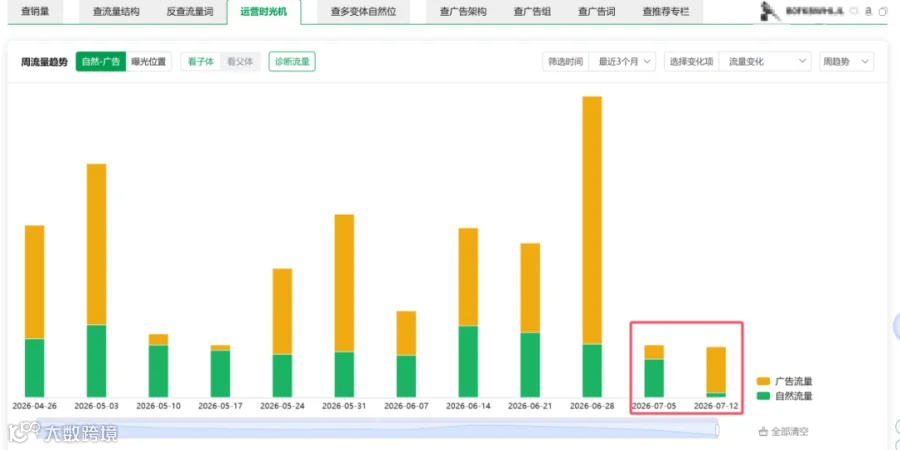Click the green bar for 2026-04-26
This screenshot has width=900, height=450.
click(34, 368)
